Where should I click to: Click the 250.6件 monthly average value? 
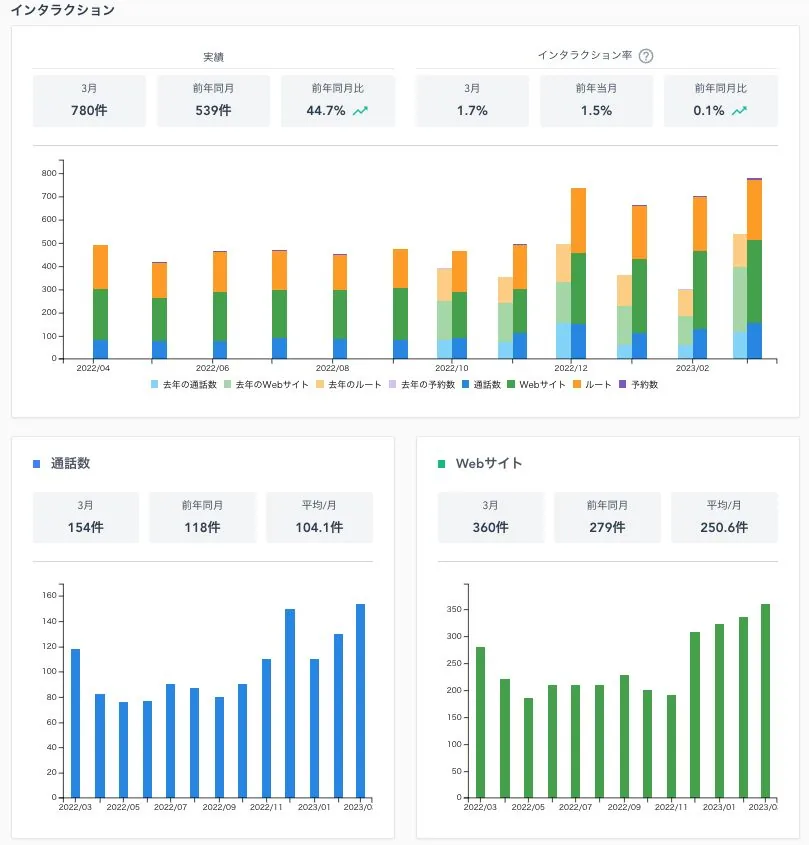click(724, 527)
